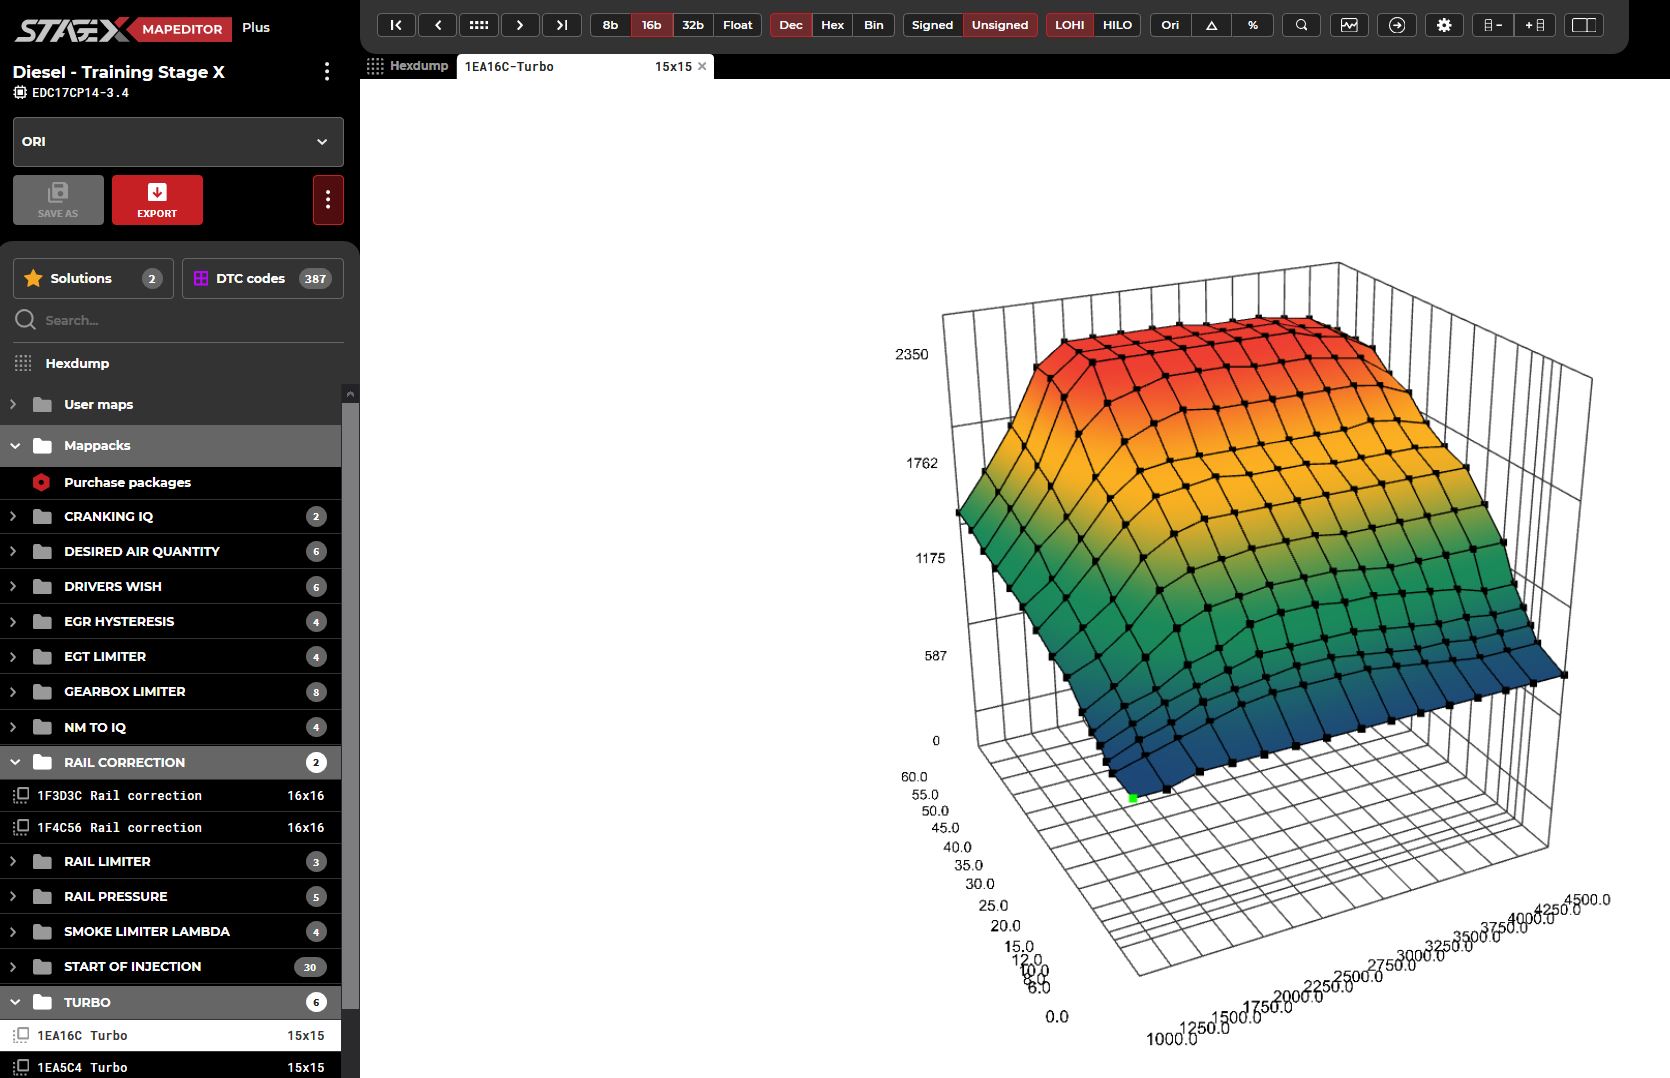Enable Signed value mode
Image resolution: width=1670 pixels, height=1078 pixels.
[x=932, y=25]
